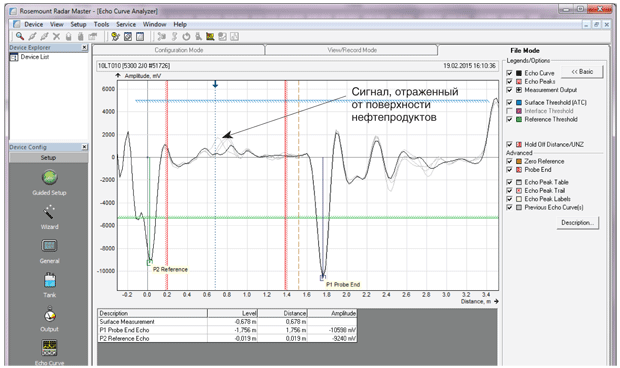Click the Level column header

[232, 313]
